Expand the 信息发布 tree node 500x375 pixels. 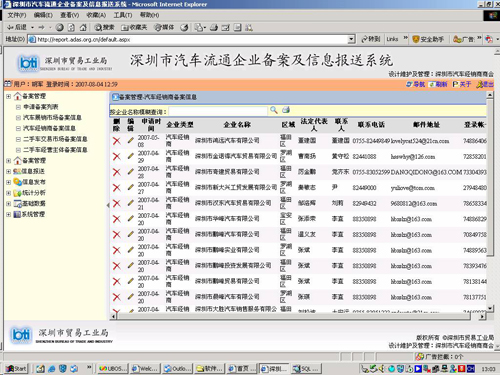point(8,182)
